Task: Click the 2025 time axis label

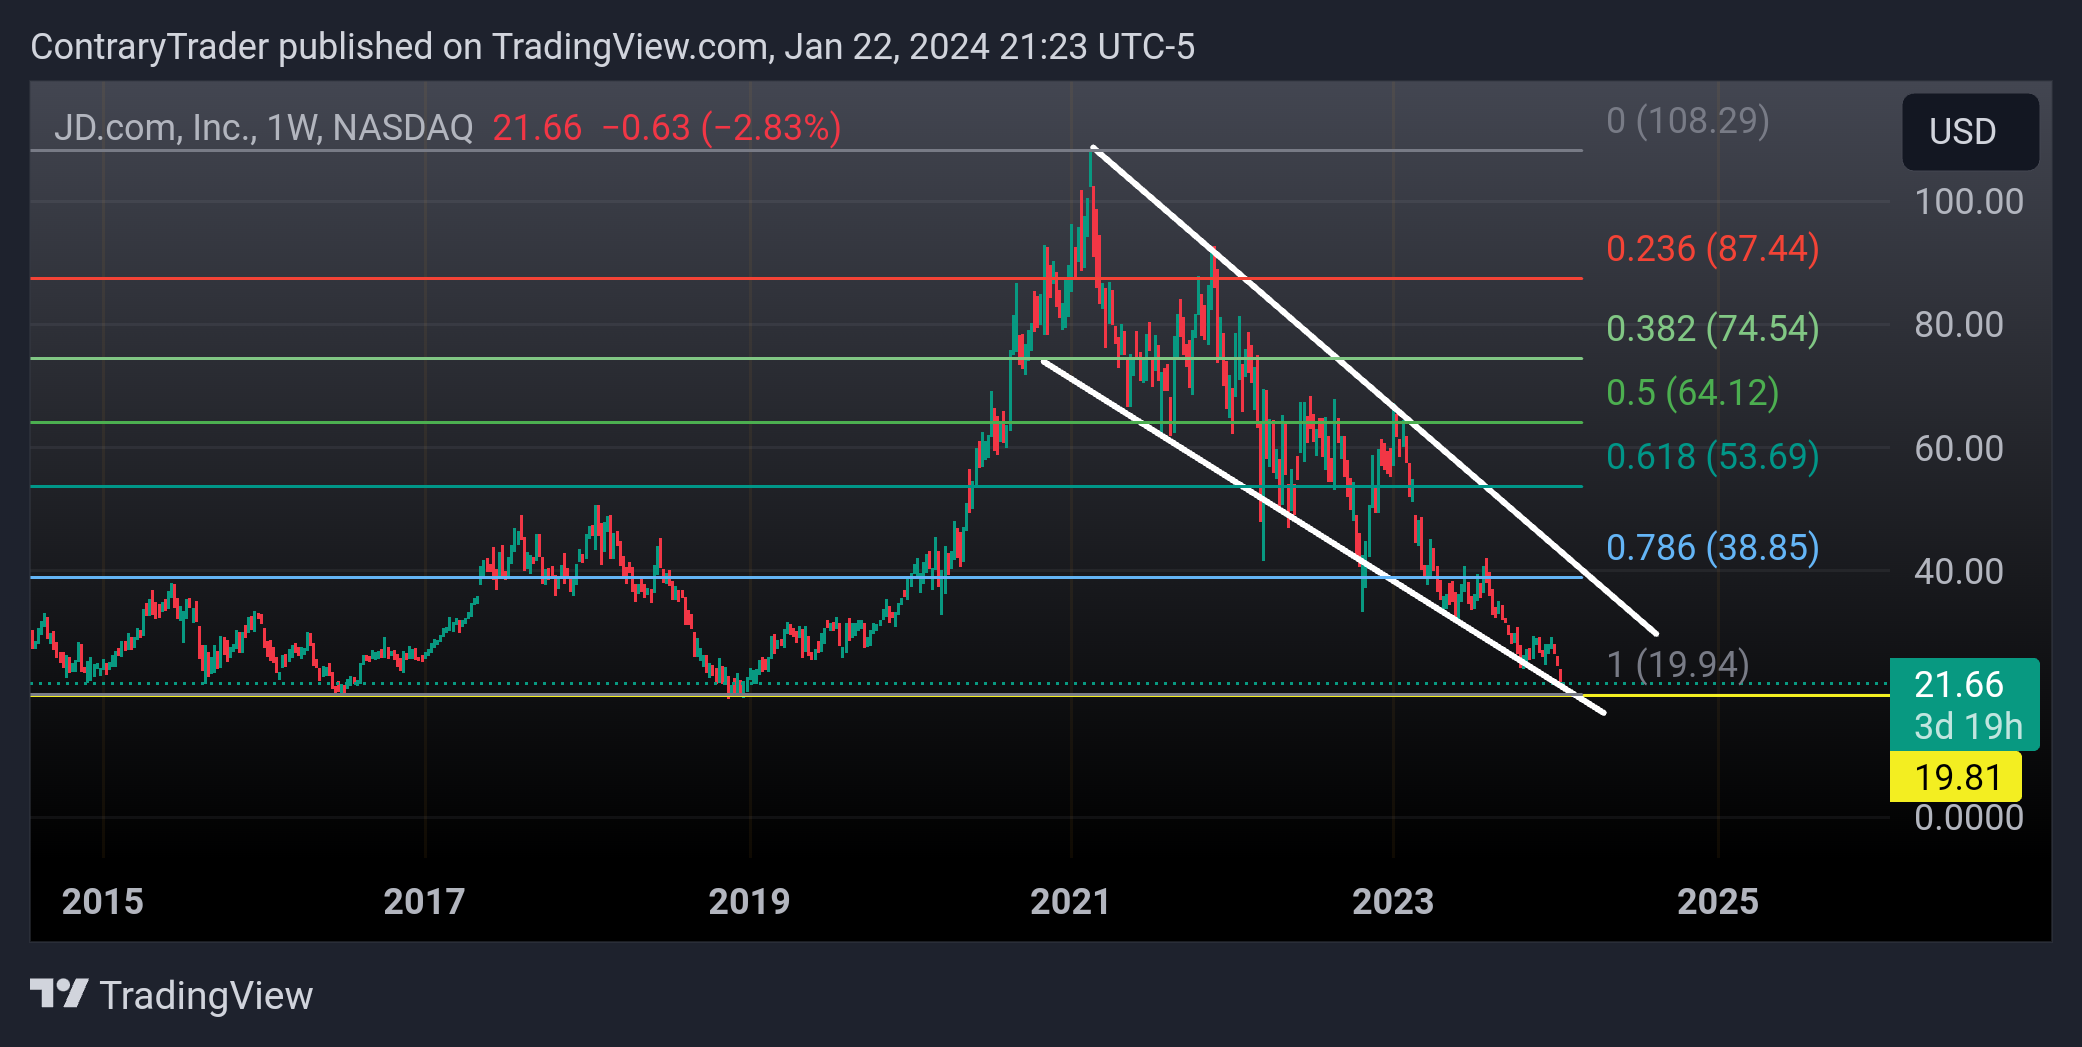Action: click(x=1718, y=902)
